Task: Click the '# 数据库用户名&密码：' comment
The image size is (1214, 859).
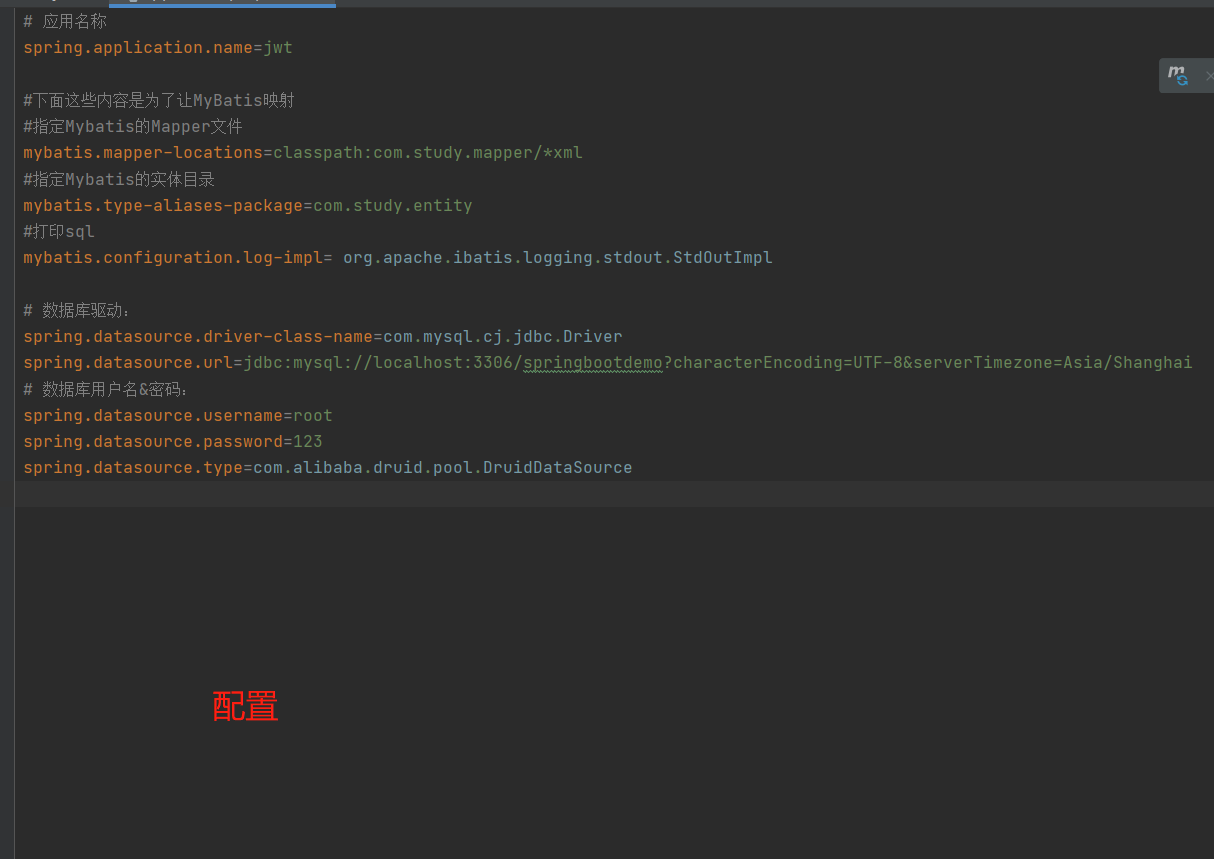Action: pos(106,389)
